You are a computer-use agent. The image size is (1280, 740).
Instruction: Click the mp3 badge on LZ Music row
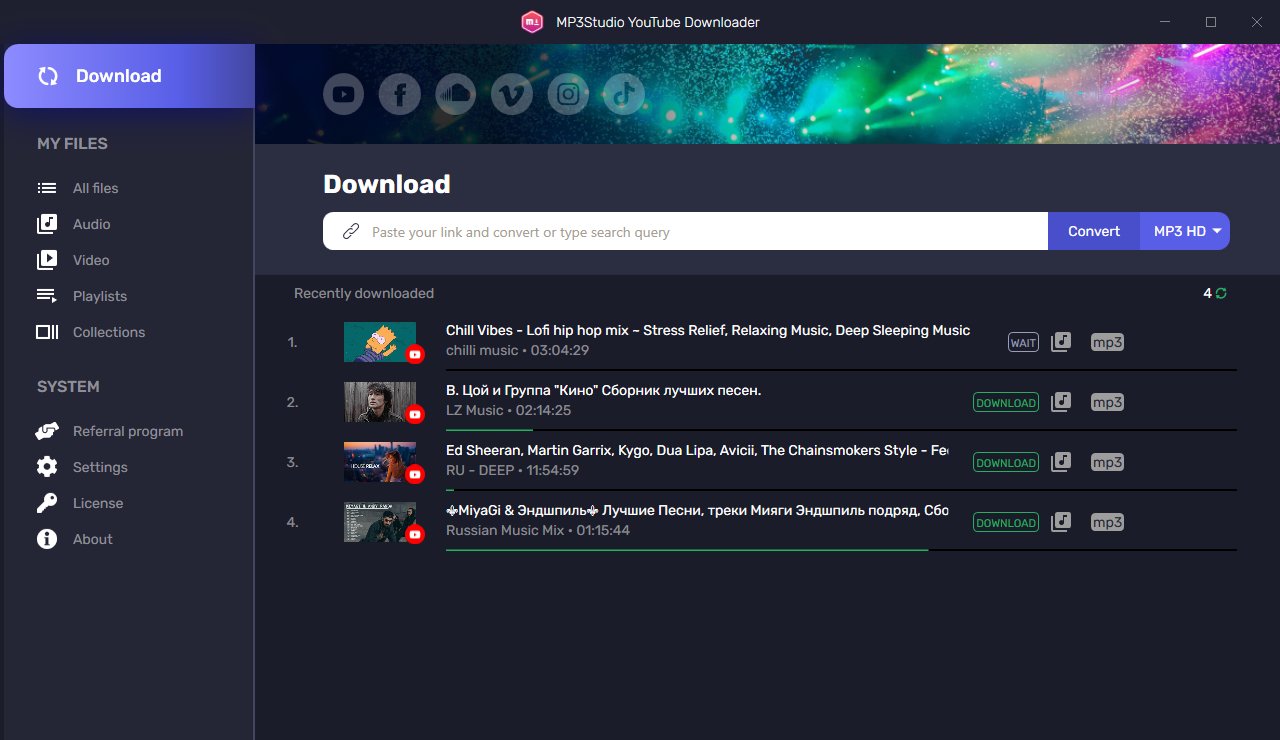(x=1107, y=402)
